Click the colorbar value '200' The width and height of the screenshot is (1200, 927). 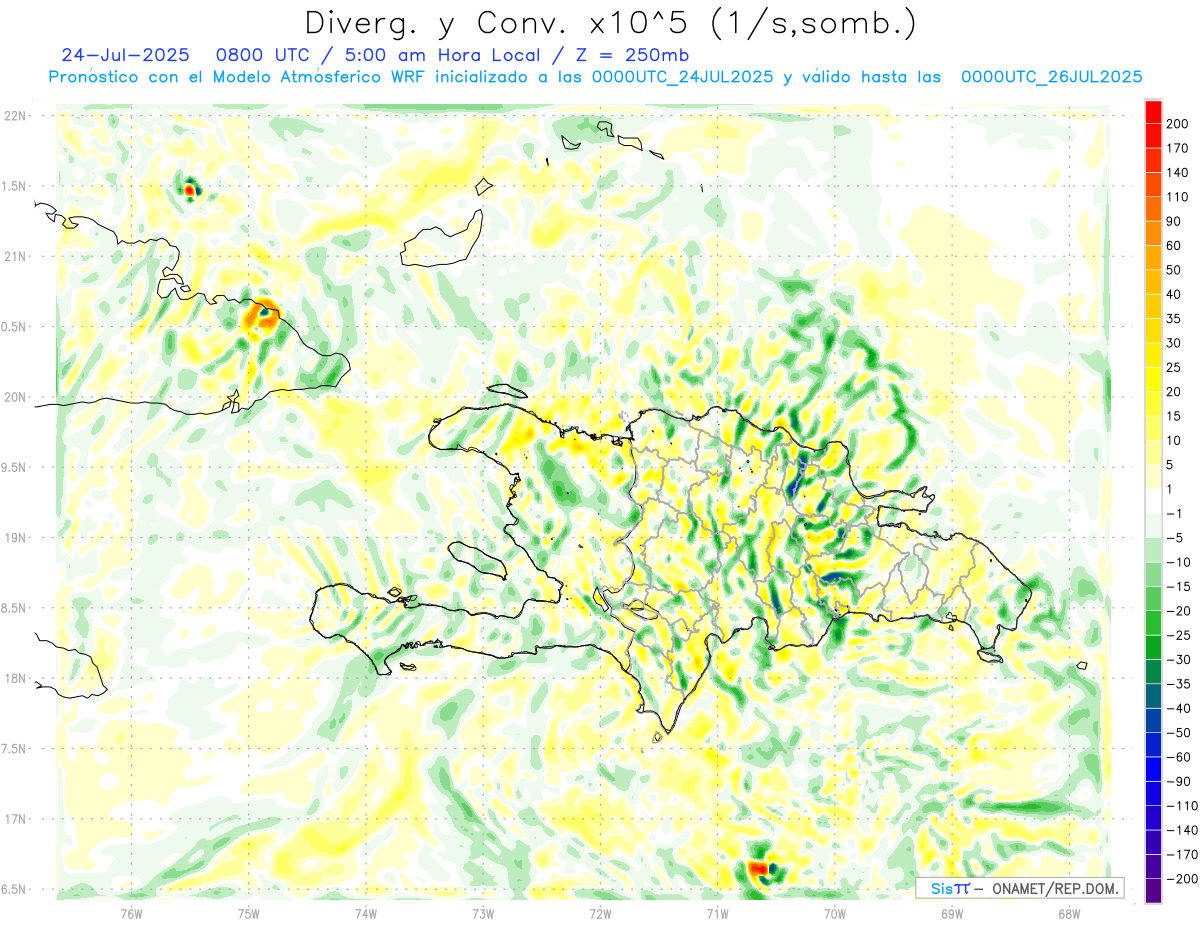1178,123
